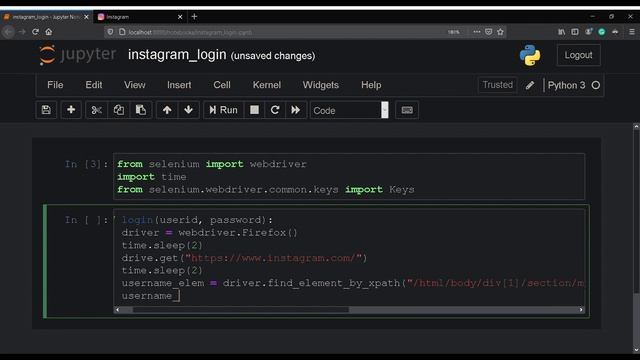Click the Python logo icon
The image size is (640, 360).
coord(530,55)
